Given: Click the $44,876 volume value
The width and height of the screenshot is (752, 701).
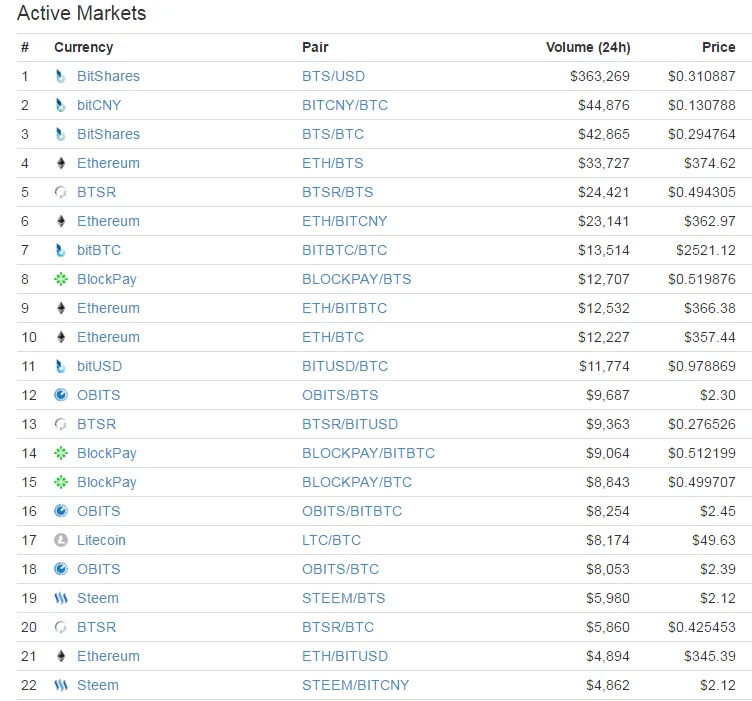Looking at the screenshot, I should pos(603,105).
